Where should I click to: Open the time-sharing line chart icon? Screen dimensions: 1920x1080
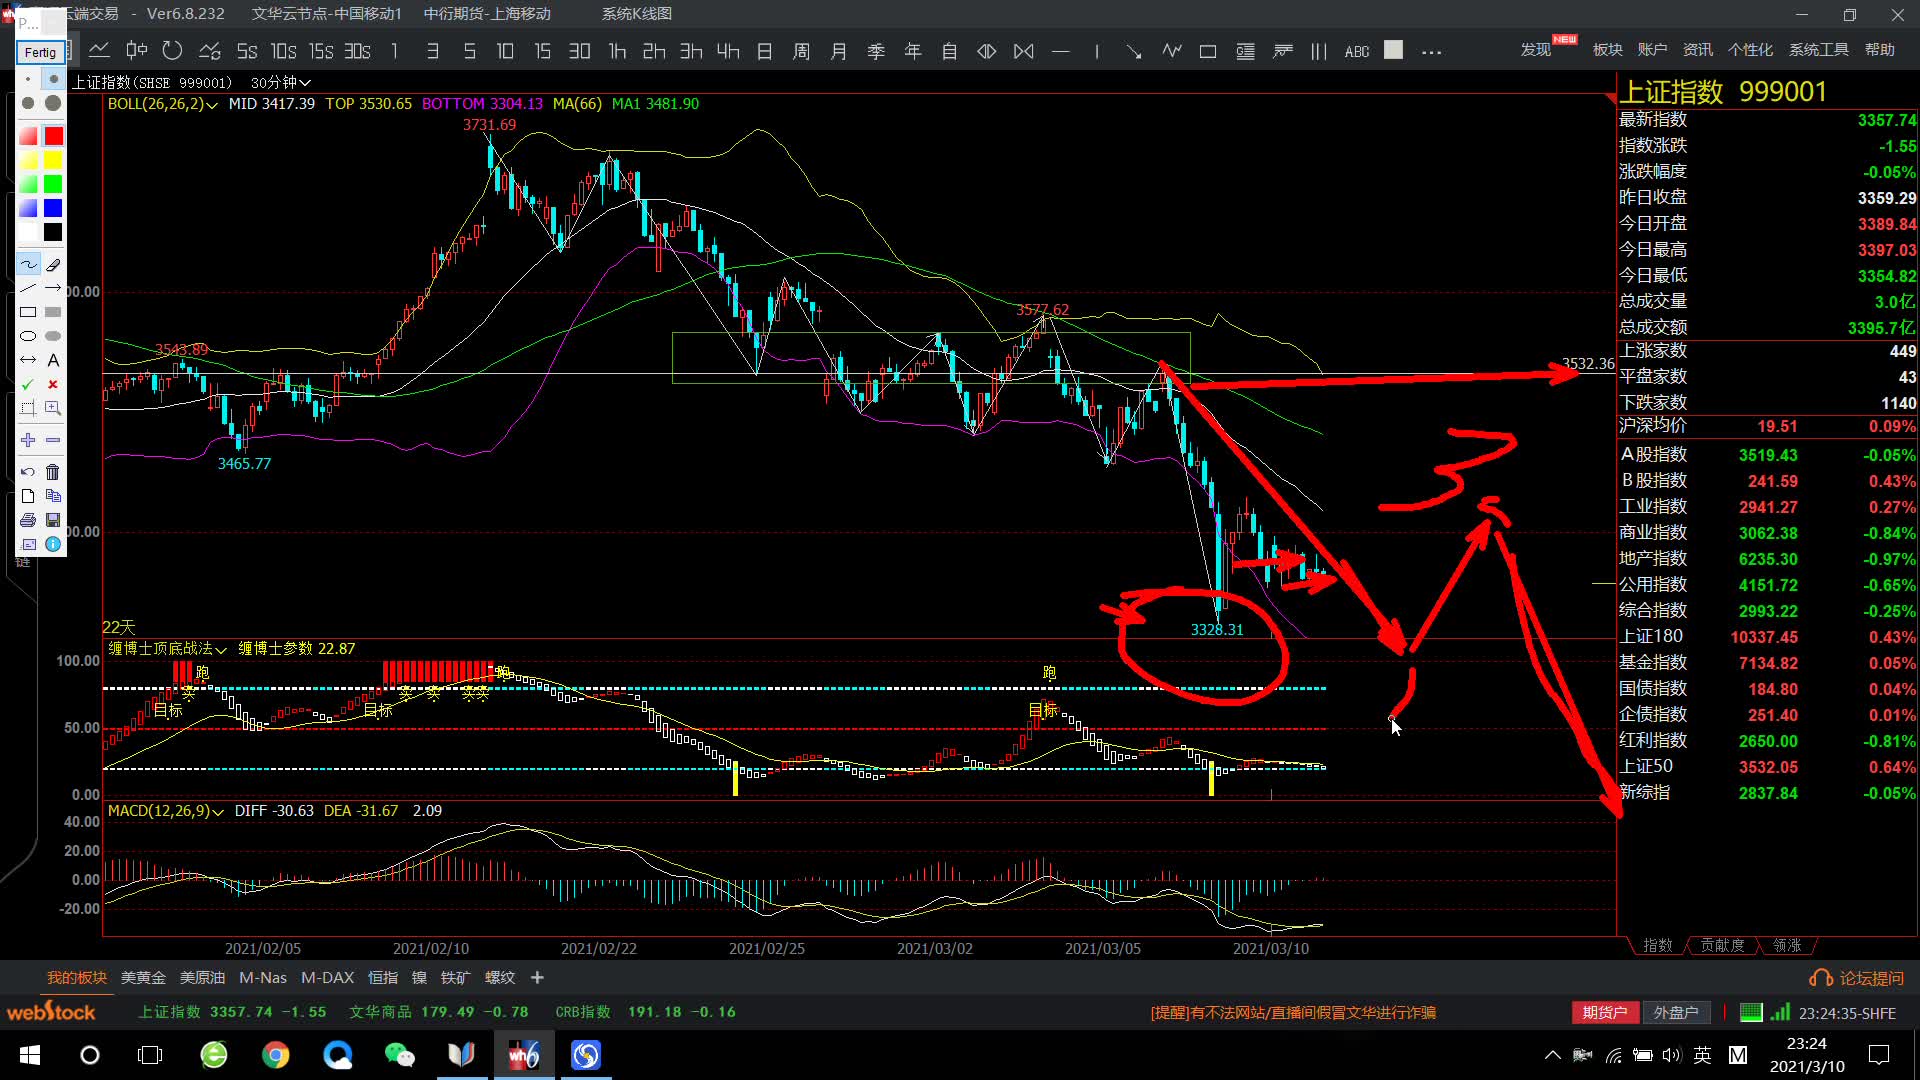pyautogui.click(x=99, y=50)
